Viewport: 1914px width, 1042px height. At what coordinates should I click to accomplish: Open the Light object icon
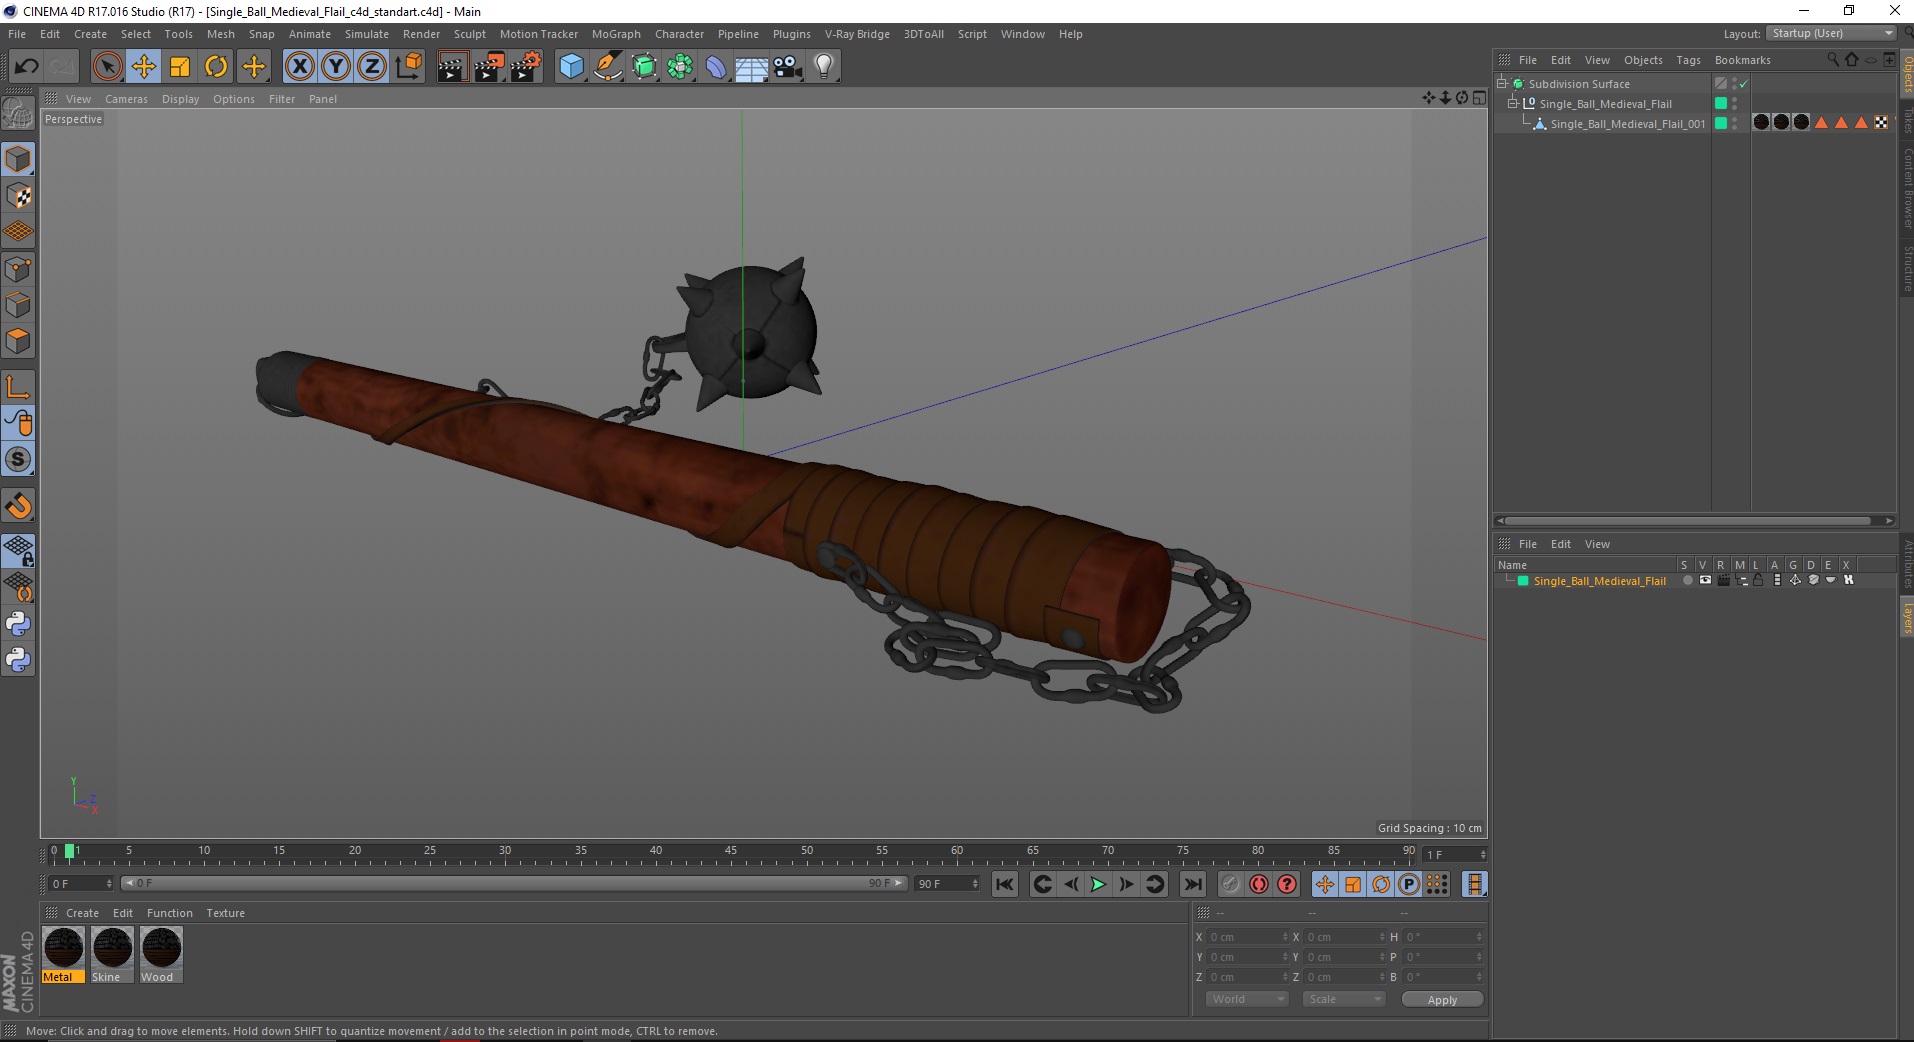pyautogui.click(x=823, y=67)
